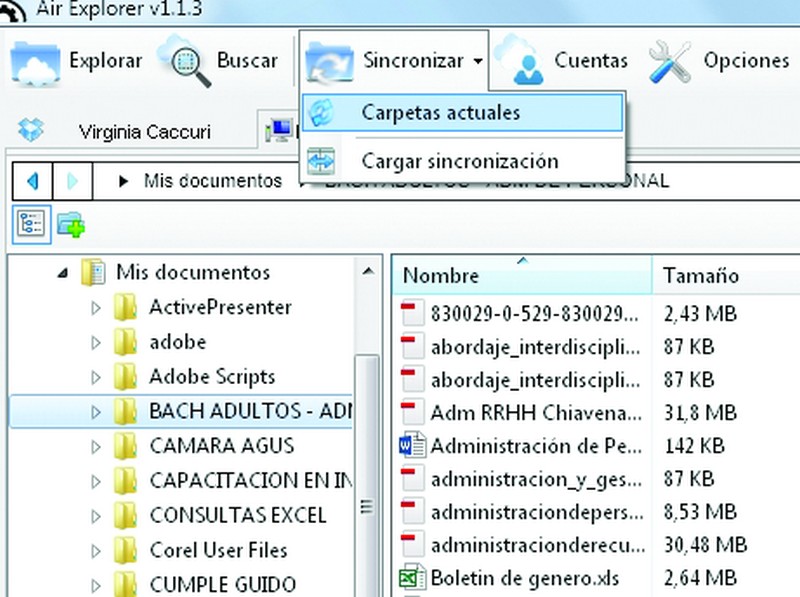
Task: Select file 830029-0-529-830029...
Action: pyautogui.click(x=534, y=314)
